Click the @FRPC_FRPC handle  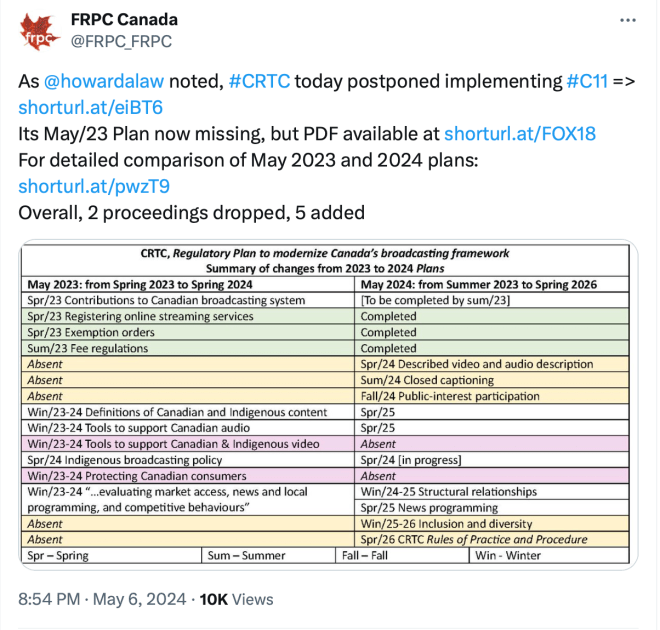coord(122,41)
